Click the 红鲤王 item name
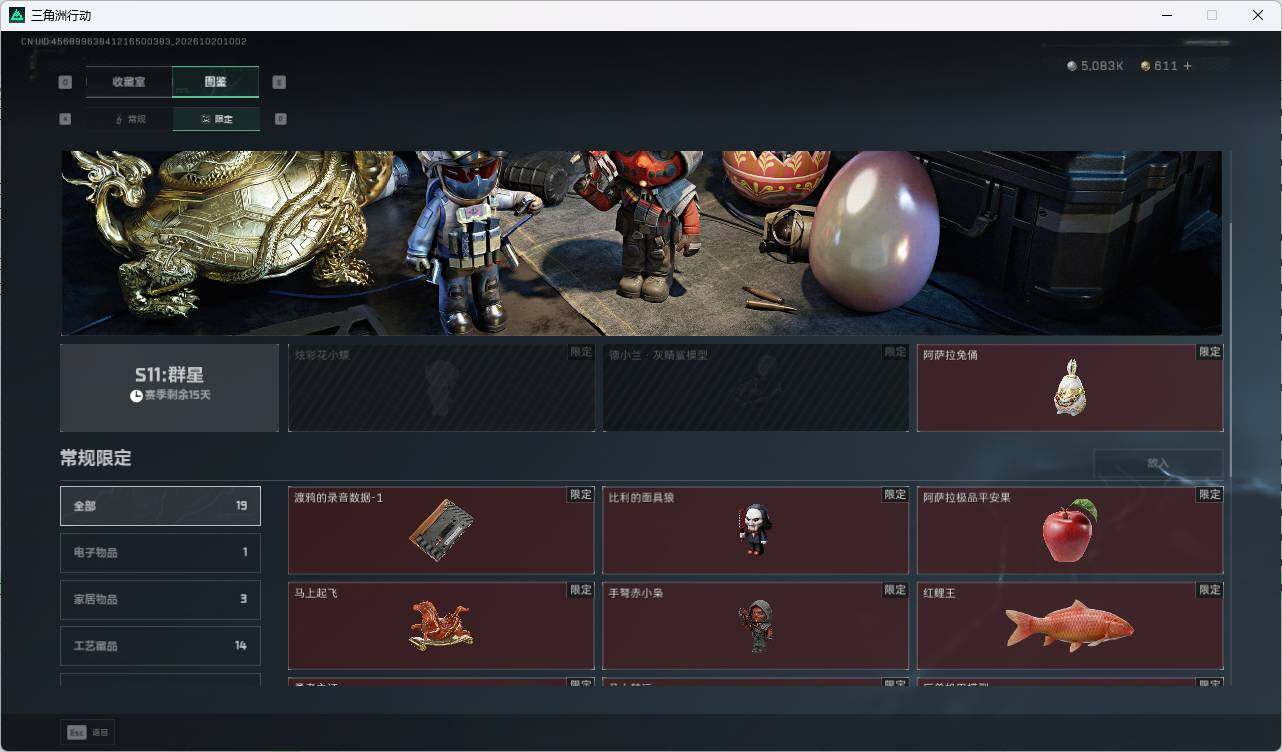The height and width of the screenshot is (752, 1282). tap(939, 593)
